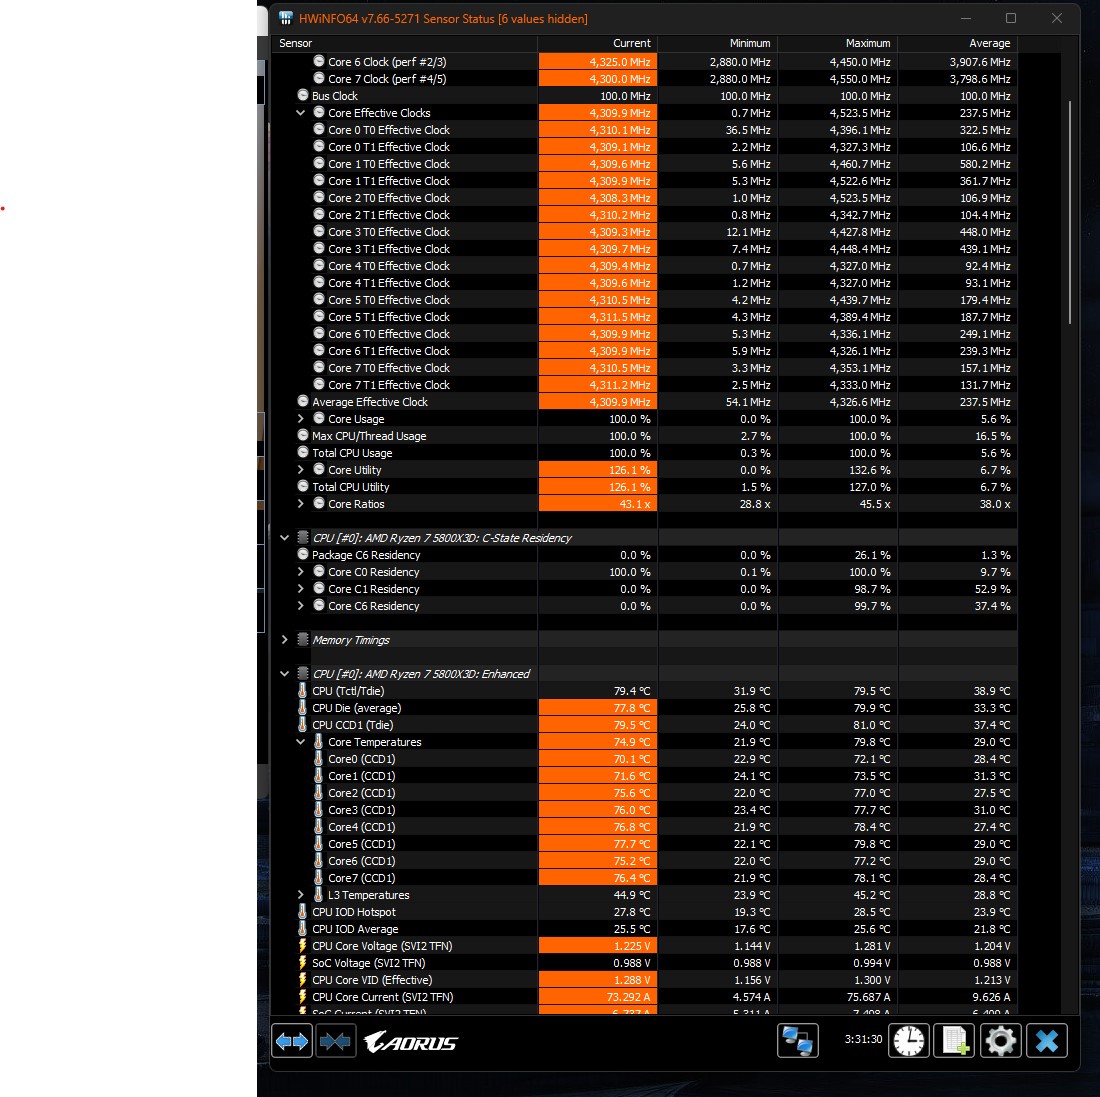The image size is (1100, 1097).
Task: Click the Total CPU Utility icon
Action: point(303,486)
